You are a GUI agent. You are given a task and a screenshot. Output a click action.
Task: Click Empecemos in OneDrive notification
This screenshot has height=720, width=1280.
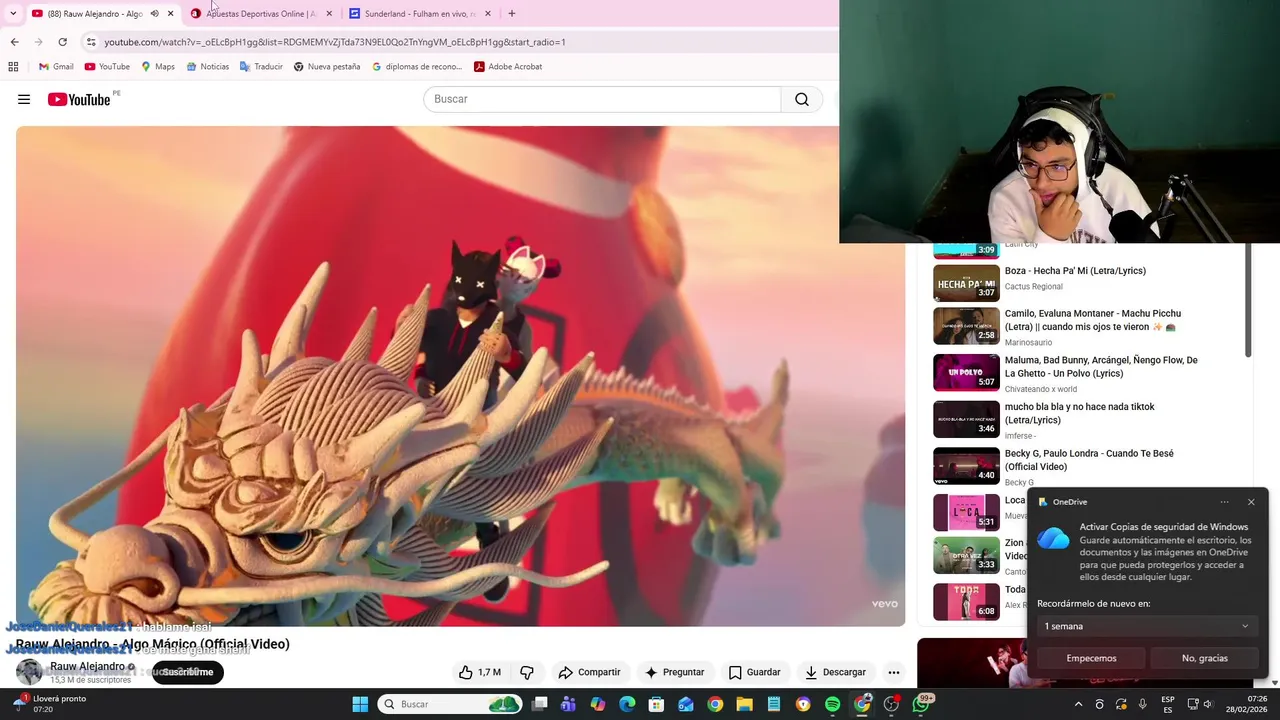click(1091, 658)
